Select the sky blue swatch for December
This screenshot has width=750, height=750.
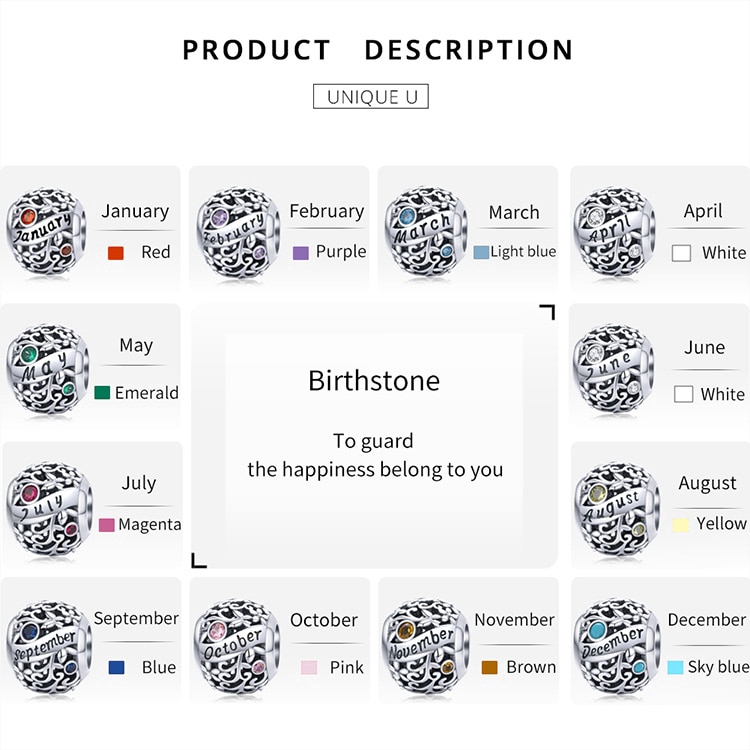click(675, 667)
